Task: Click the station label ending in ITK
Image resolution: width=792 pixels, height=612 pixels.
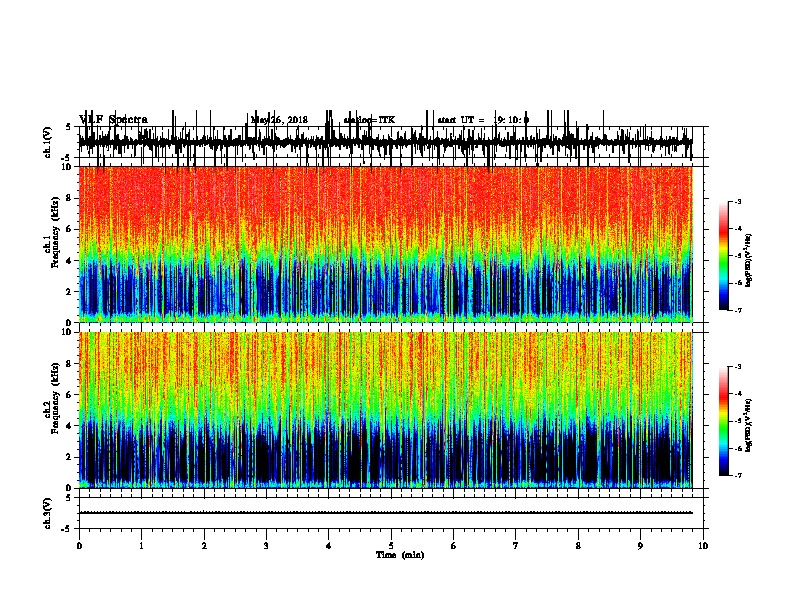Action: click(369, 120)
